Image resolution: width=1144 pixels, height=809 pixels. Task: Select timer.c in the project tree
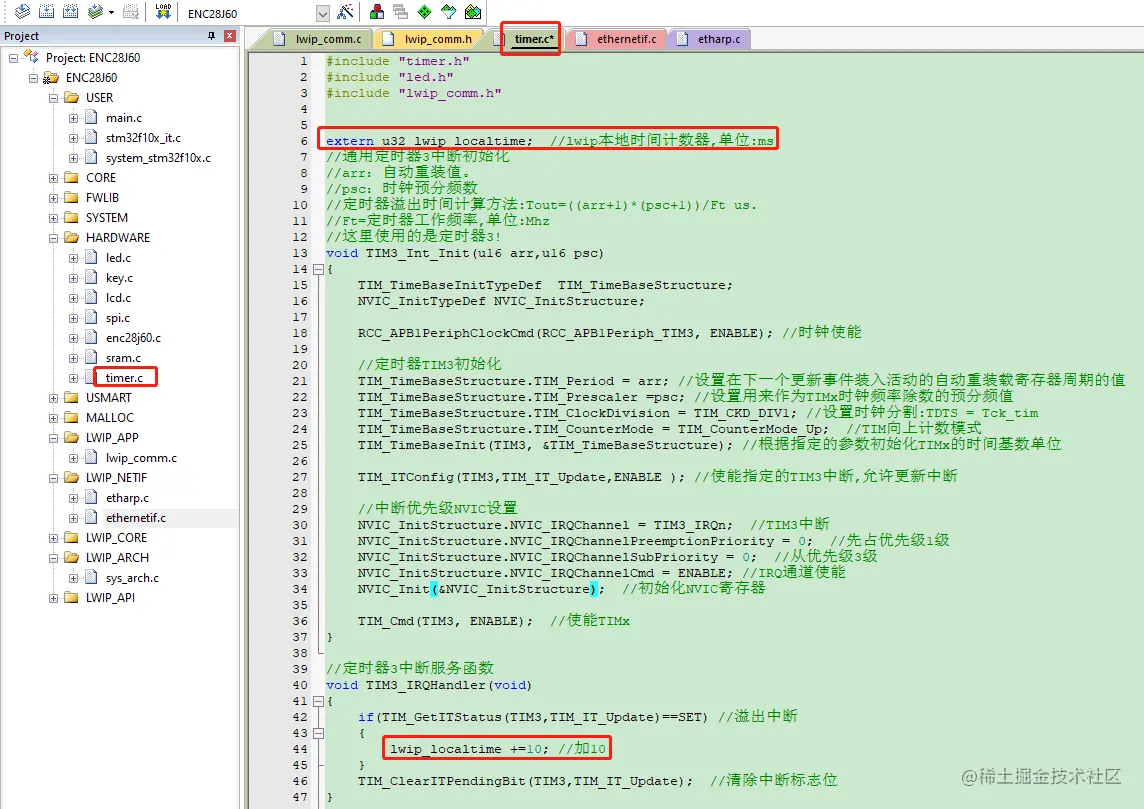(x=124, y=378)
